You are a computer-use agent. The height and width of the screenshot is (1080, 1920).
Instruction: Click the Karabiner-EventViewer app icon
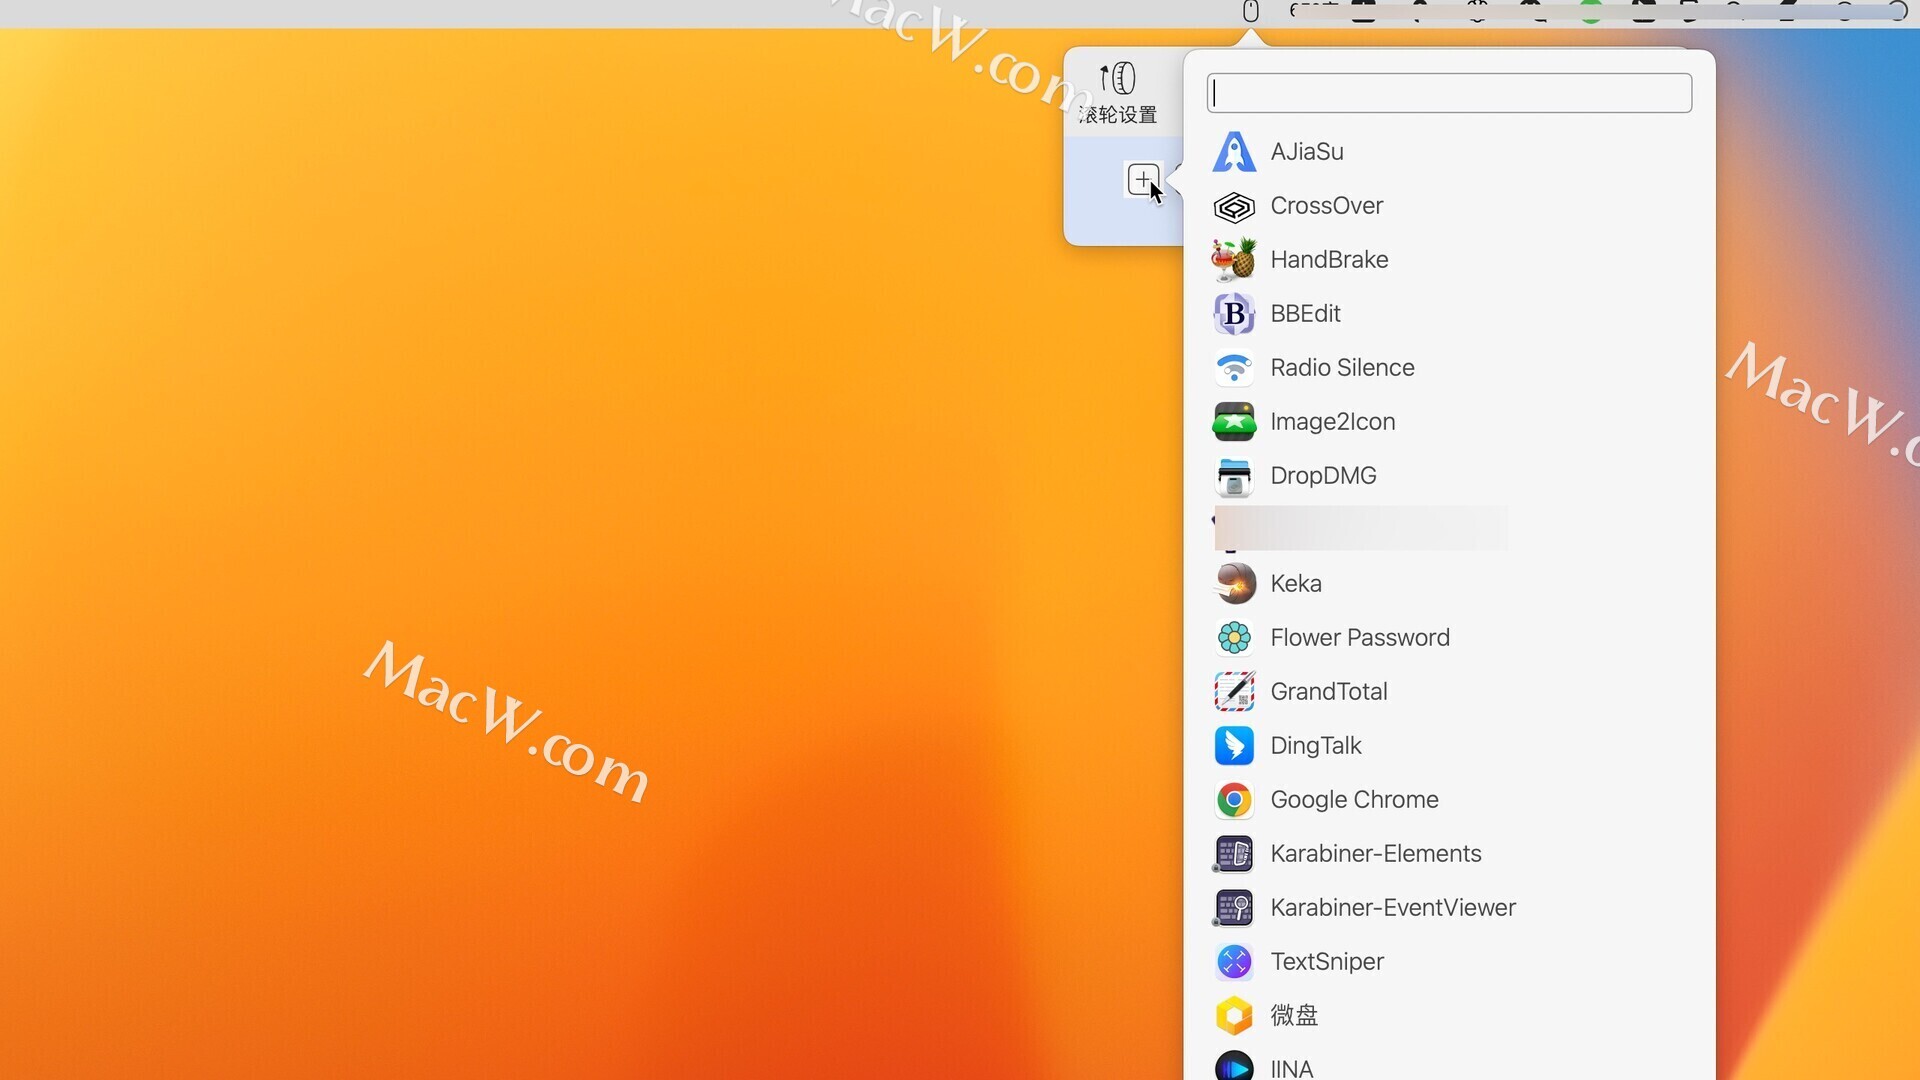pos(1234,908)
